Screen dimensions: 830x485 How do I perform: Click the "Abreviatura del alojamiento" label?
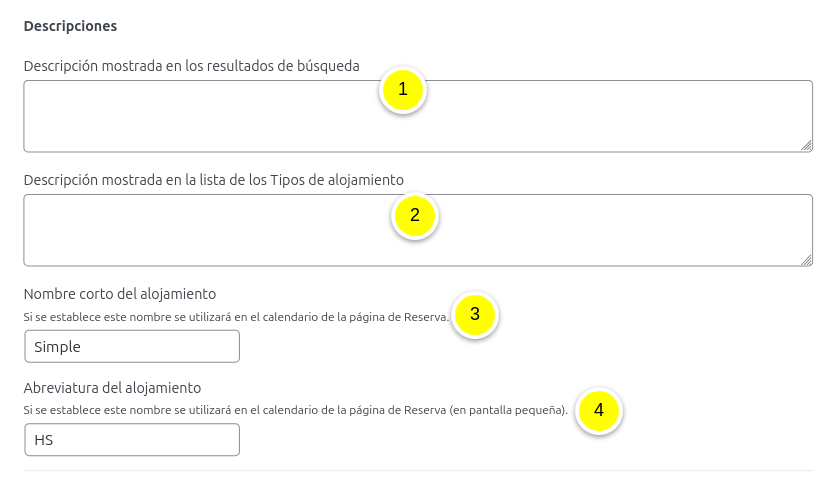[113, 387]
